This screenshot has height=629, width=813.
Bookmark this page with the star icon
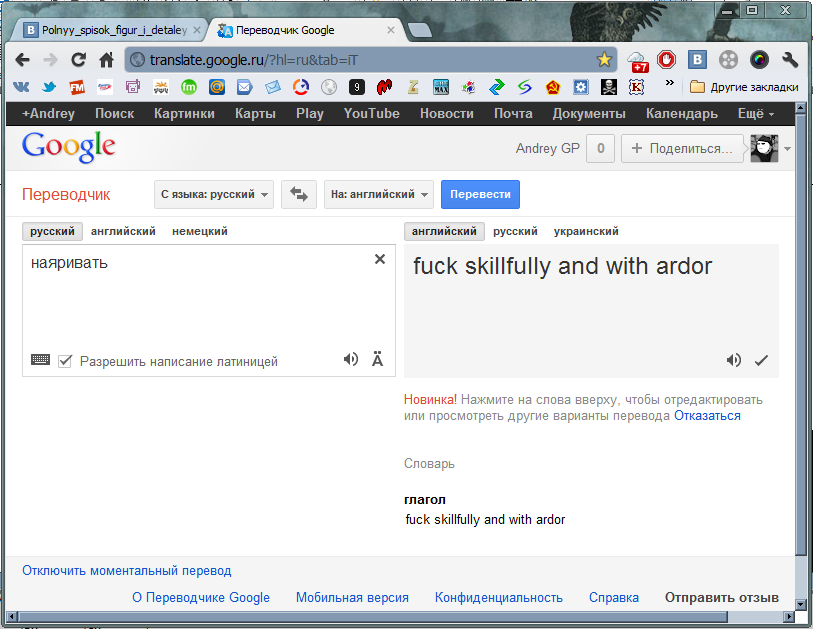604,60
